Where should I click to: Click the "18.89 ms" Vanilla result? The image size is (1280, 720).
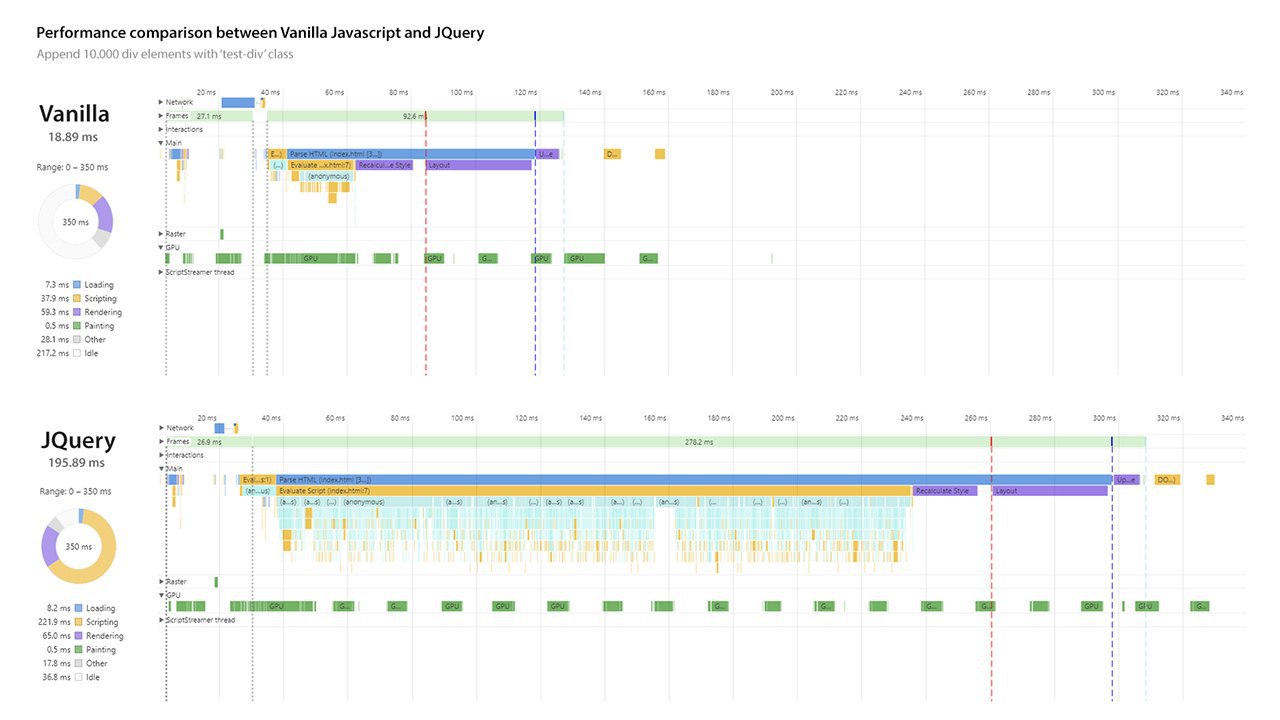click(75, 137)
